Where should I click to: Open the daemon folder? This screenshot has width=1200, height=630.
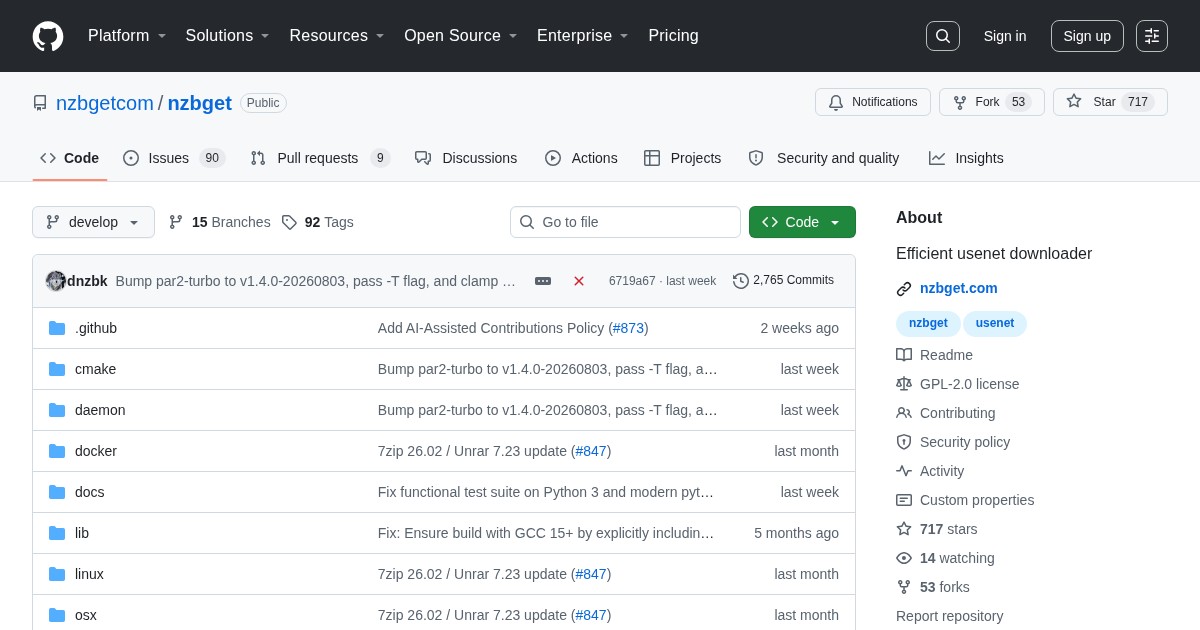point(100,410)
